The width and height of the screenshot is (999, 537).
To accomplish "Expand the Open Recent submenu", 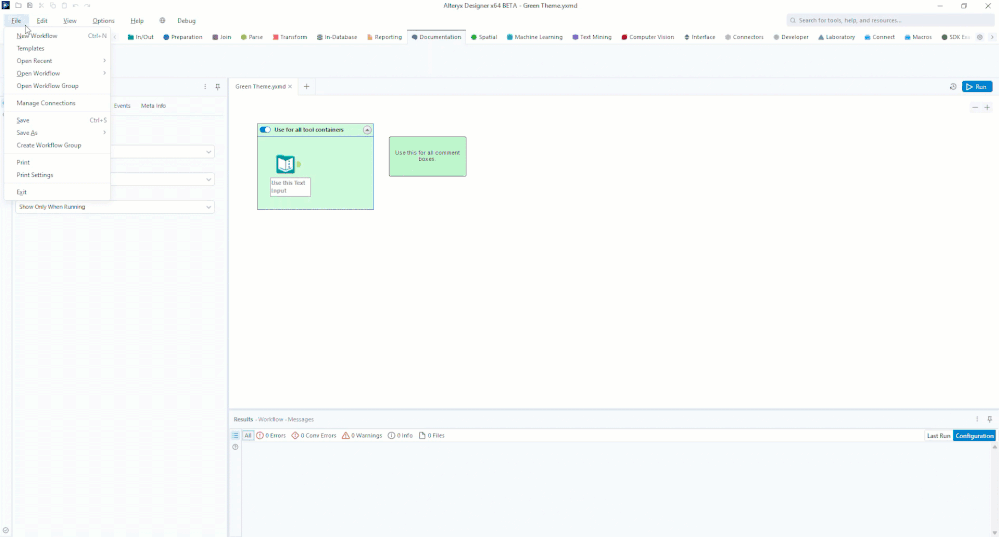I will coord(57,61).
